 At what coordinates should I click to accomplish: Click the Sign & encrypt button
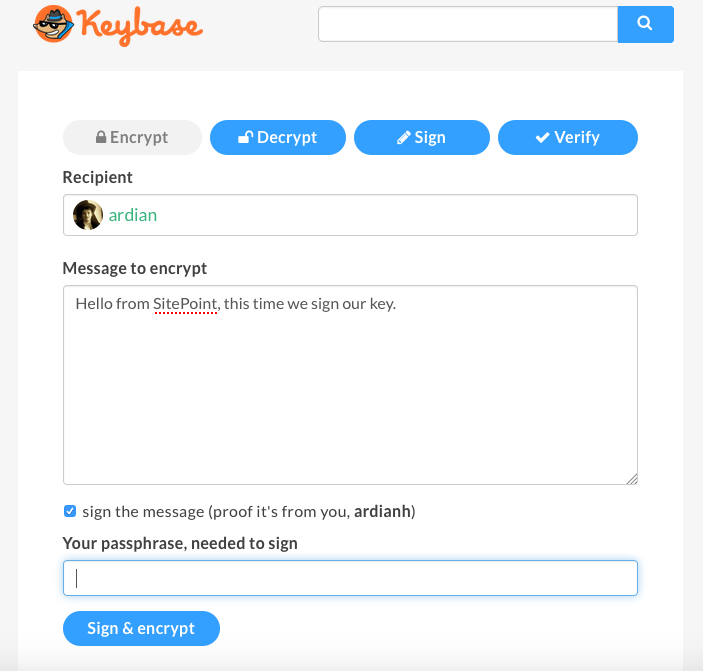coord(141,628)
